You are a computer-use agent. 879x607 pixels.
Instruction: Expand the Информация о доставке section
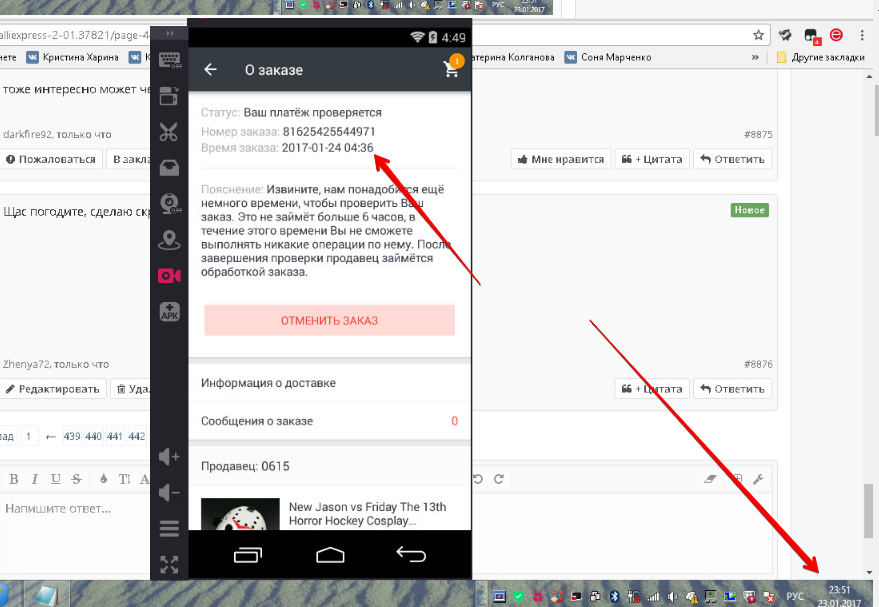click(330, 383)
